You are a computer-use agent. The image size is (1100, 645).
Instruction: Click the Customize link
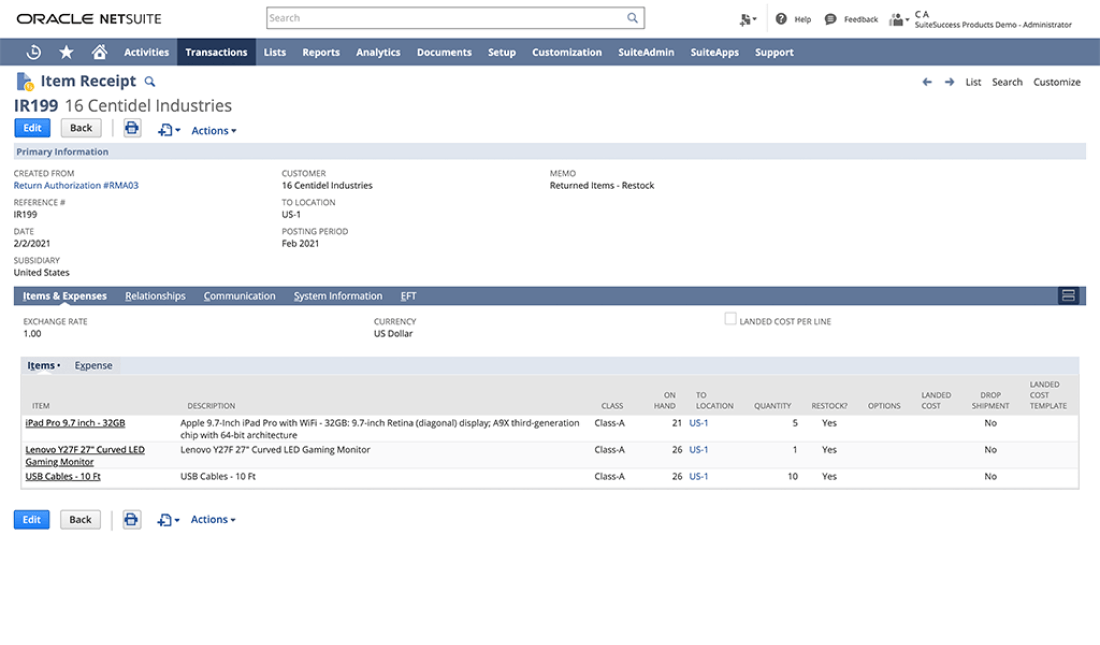pyautogui.click(x=1057, y=82)
